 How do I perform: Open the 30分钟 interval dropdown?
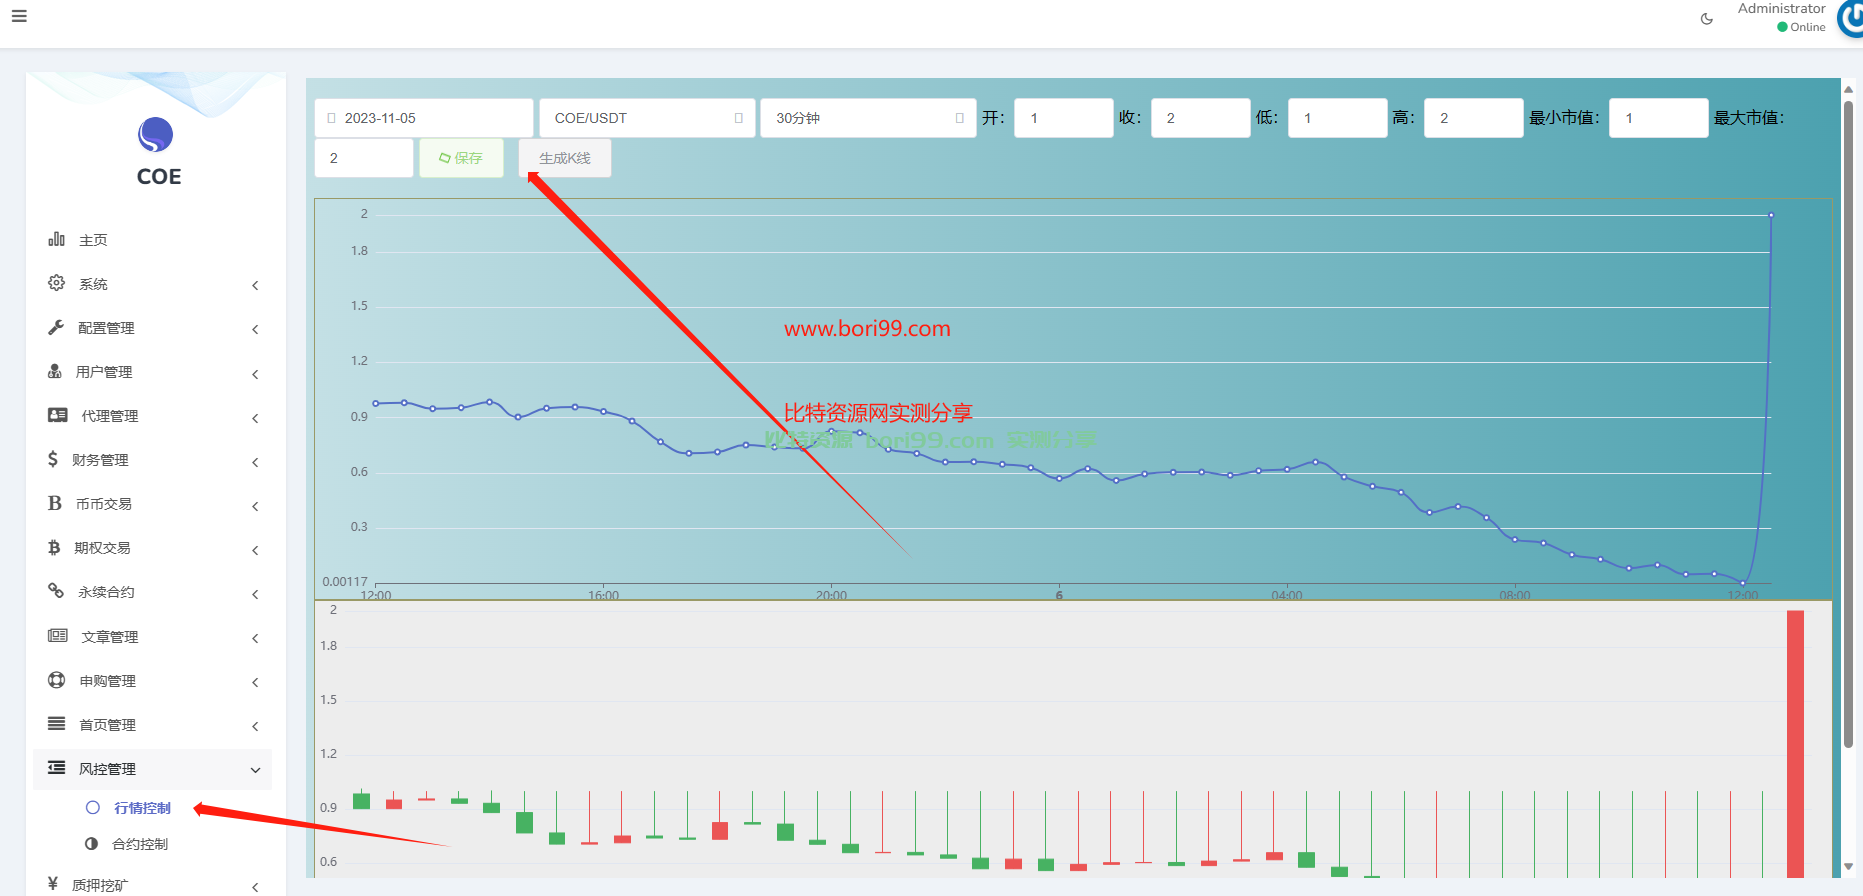click(x=868, y=118)
